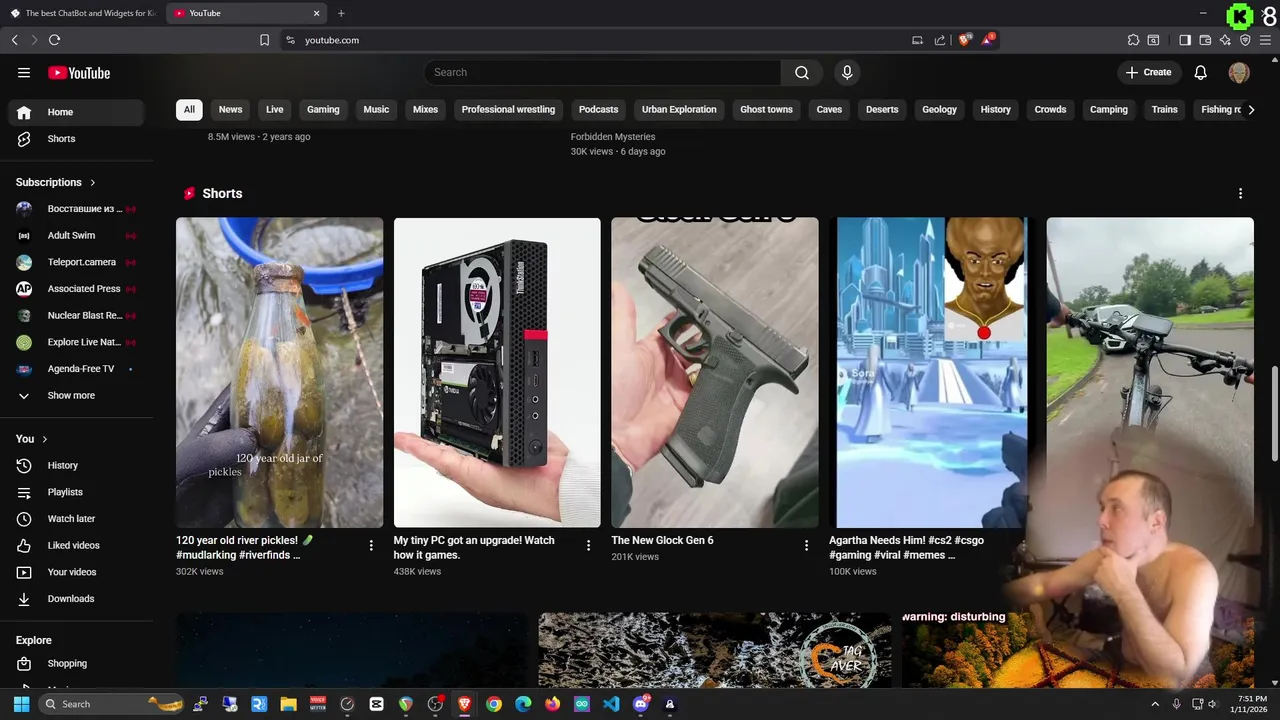The width and height of the screenshot is (1280, 720).
Task: Reload the page
Action: pyautogui.click(x=54, y=40)
